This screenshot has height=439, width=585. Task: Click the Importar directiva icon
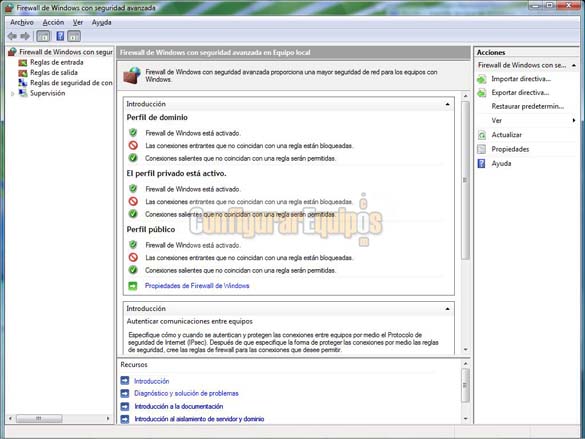pyautogui.click(x=482, y=79)
